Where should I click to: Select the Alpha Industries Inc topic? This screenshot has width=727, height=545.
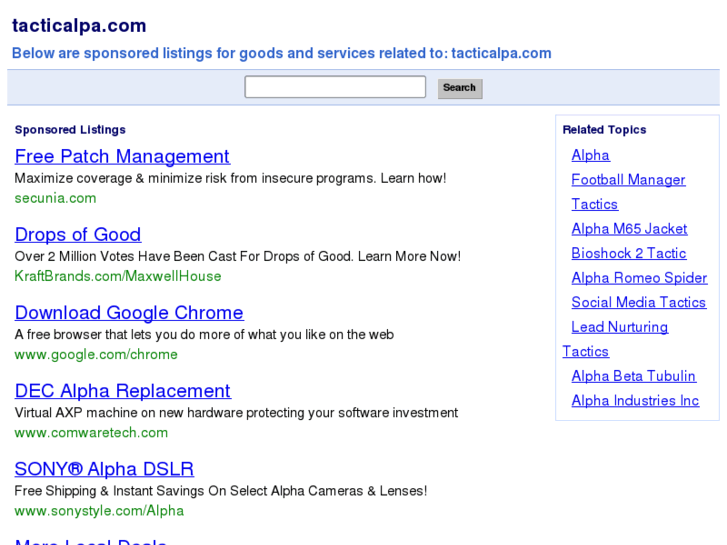635,401
